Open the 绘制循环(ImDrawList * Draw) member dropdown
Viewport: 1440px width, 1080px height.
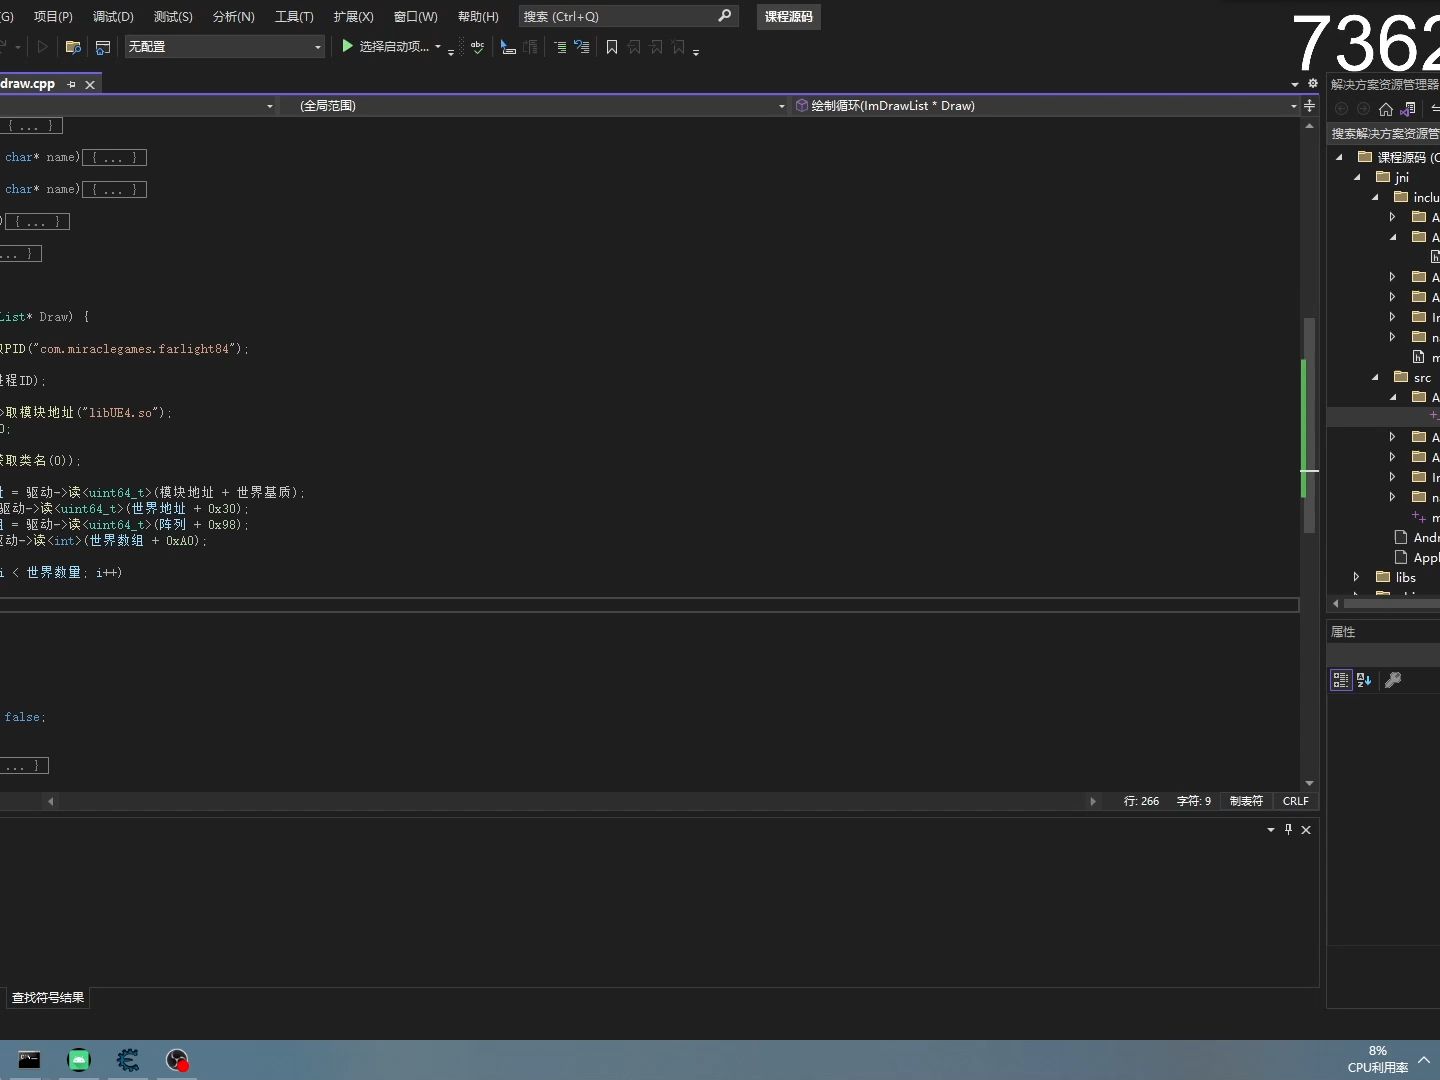[1045, 105]
